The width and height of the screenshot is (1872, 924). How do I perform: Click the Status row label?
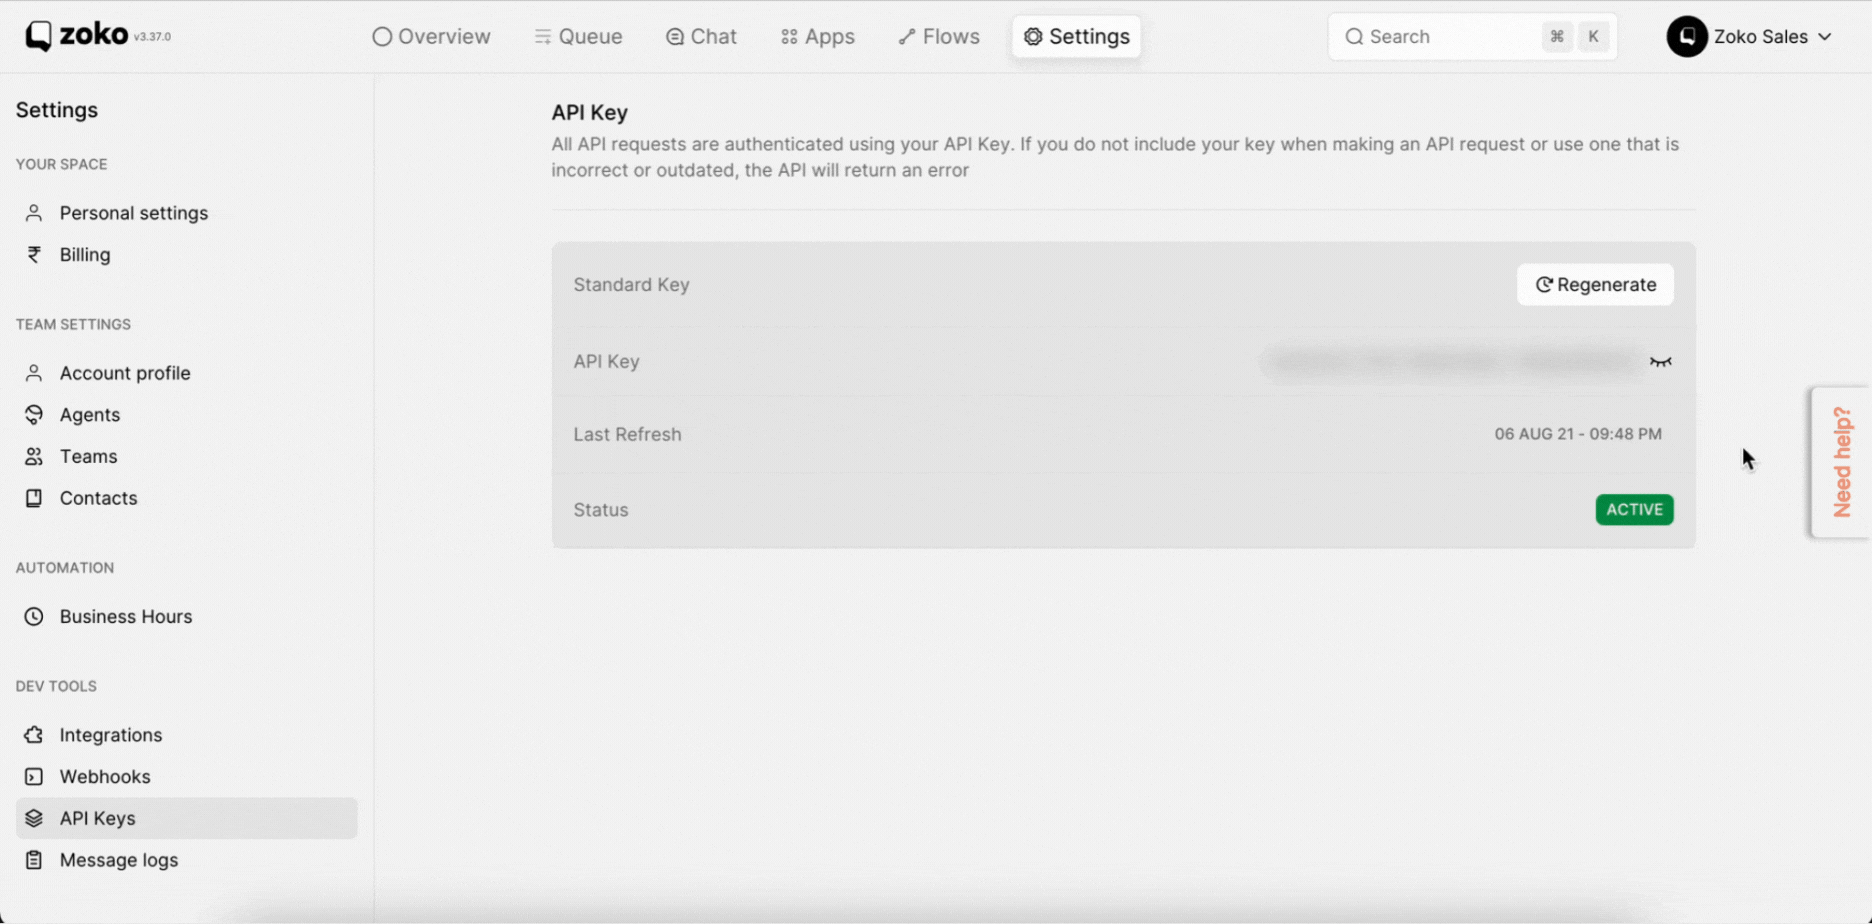(601, 510)
